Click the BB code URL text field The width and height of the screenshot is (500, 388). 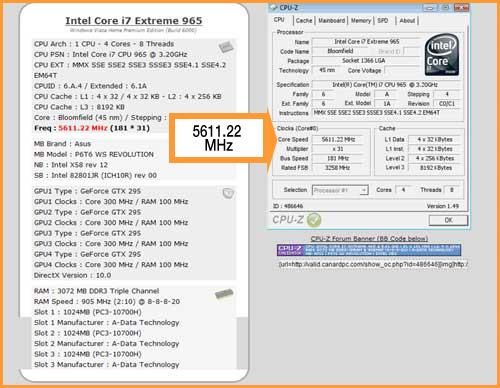pyautogui.click(x=373, y=264)
